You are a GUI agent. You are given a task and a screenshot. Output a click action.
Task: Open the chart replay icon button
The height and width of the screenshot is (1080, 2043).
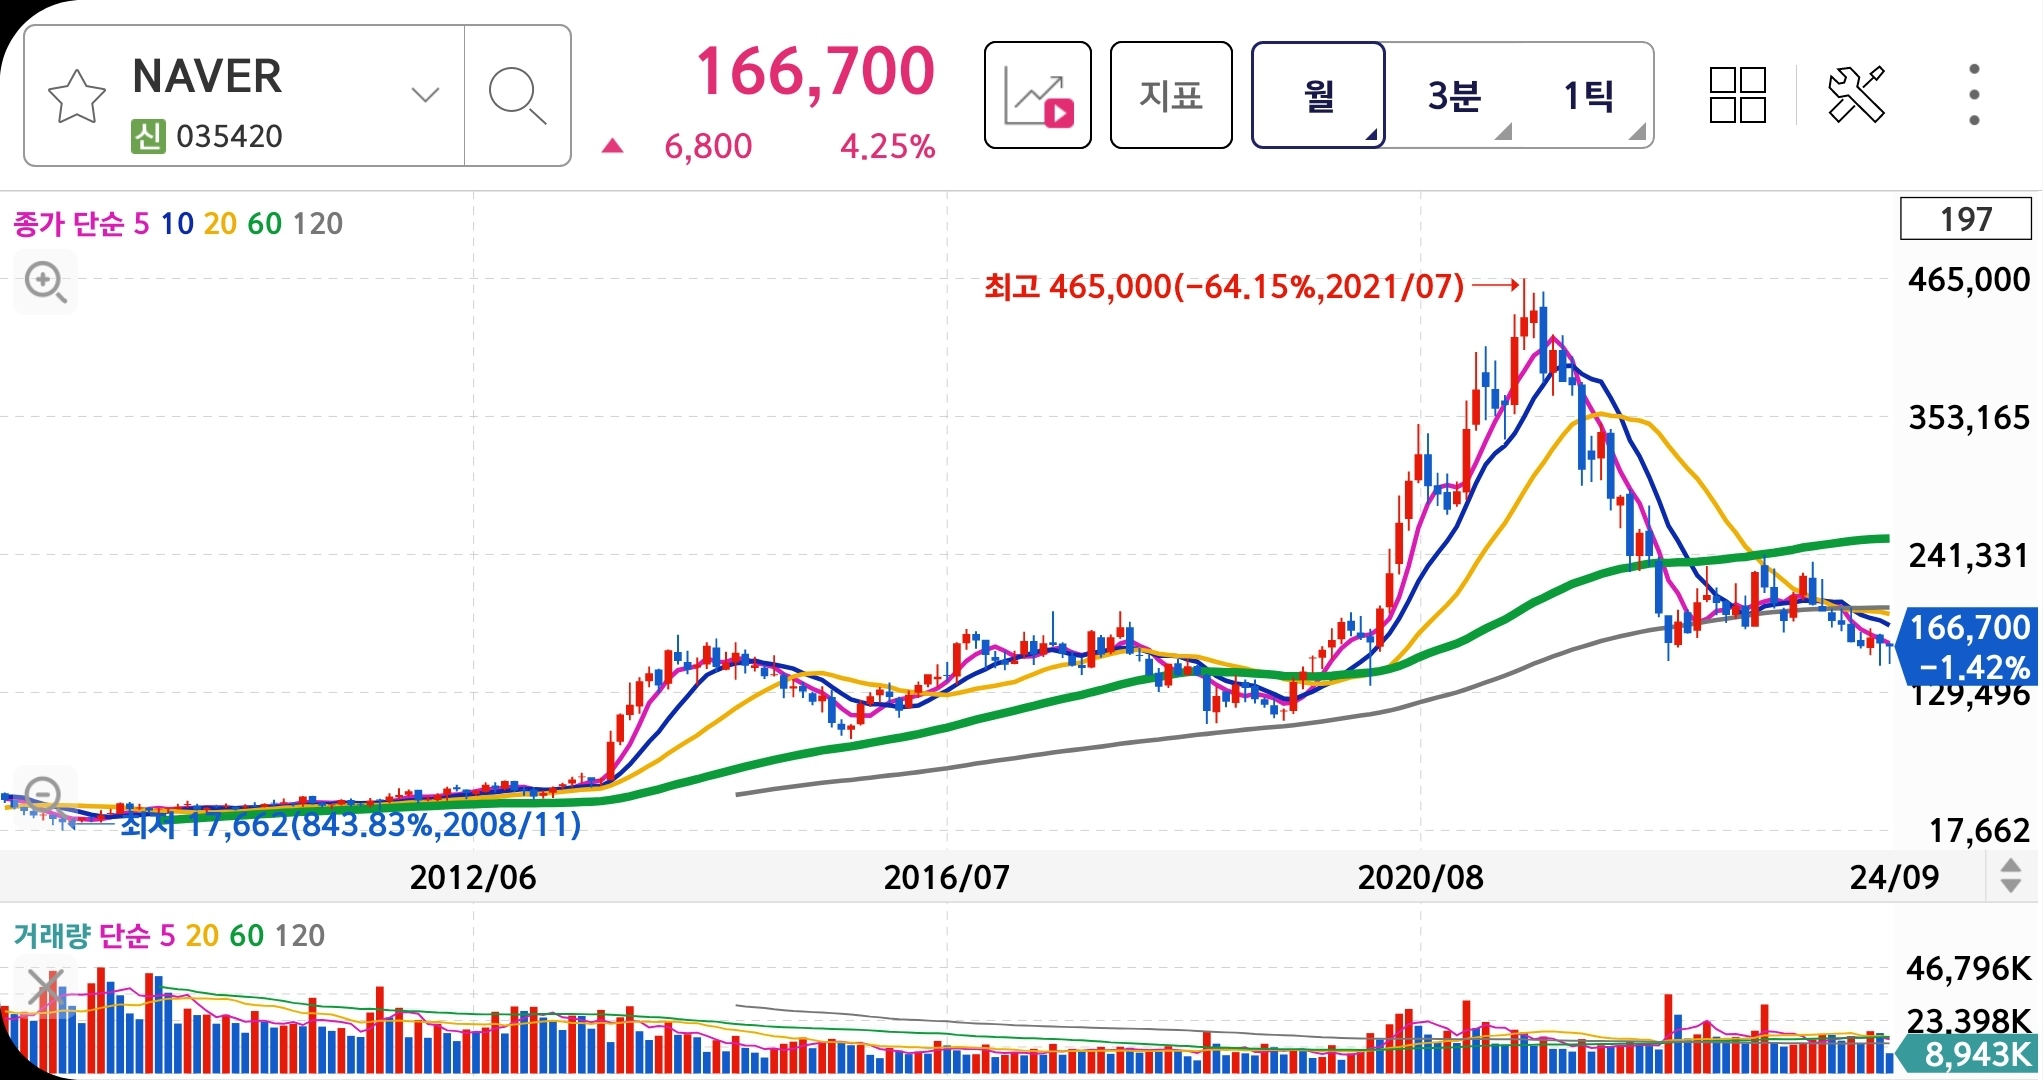(1038, 95)
